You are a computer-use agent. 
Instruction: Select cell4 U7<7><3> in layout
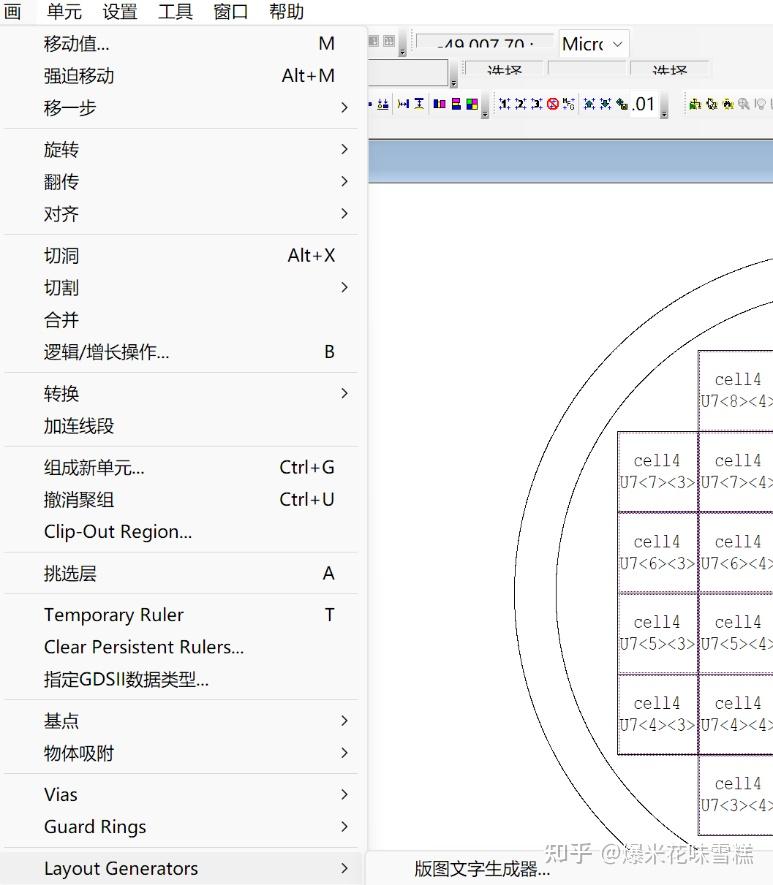[657, 471]
